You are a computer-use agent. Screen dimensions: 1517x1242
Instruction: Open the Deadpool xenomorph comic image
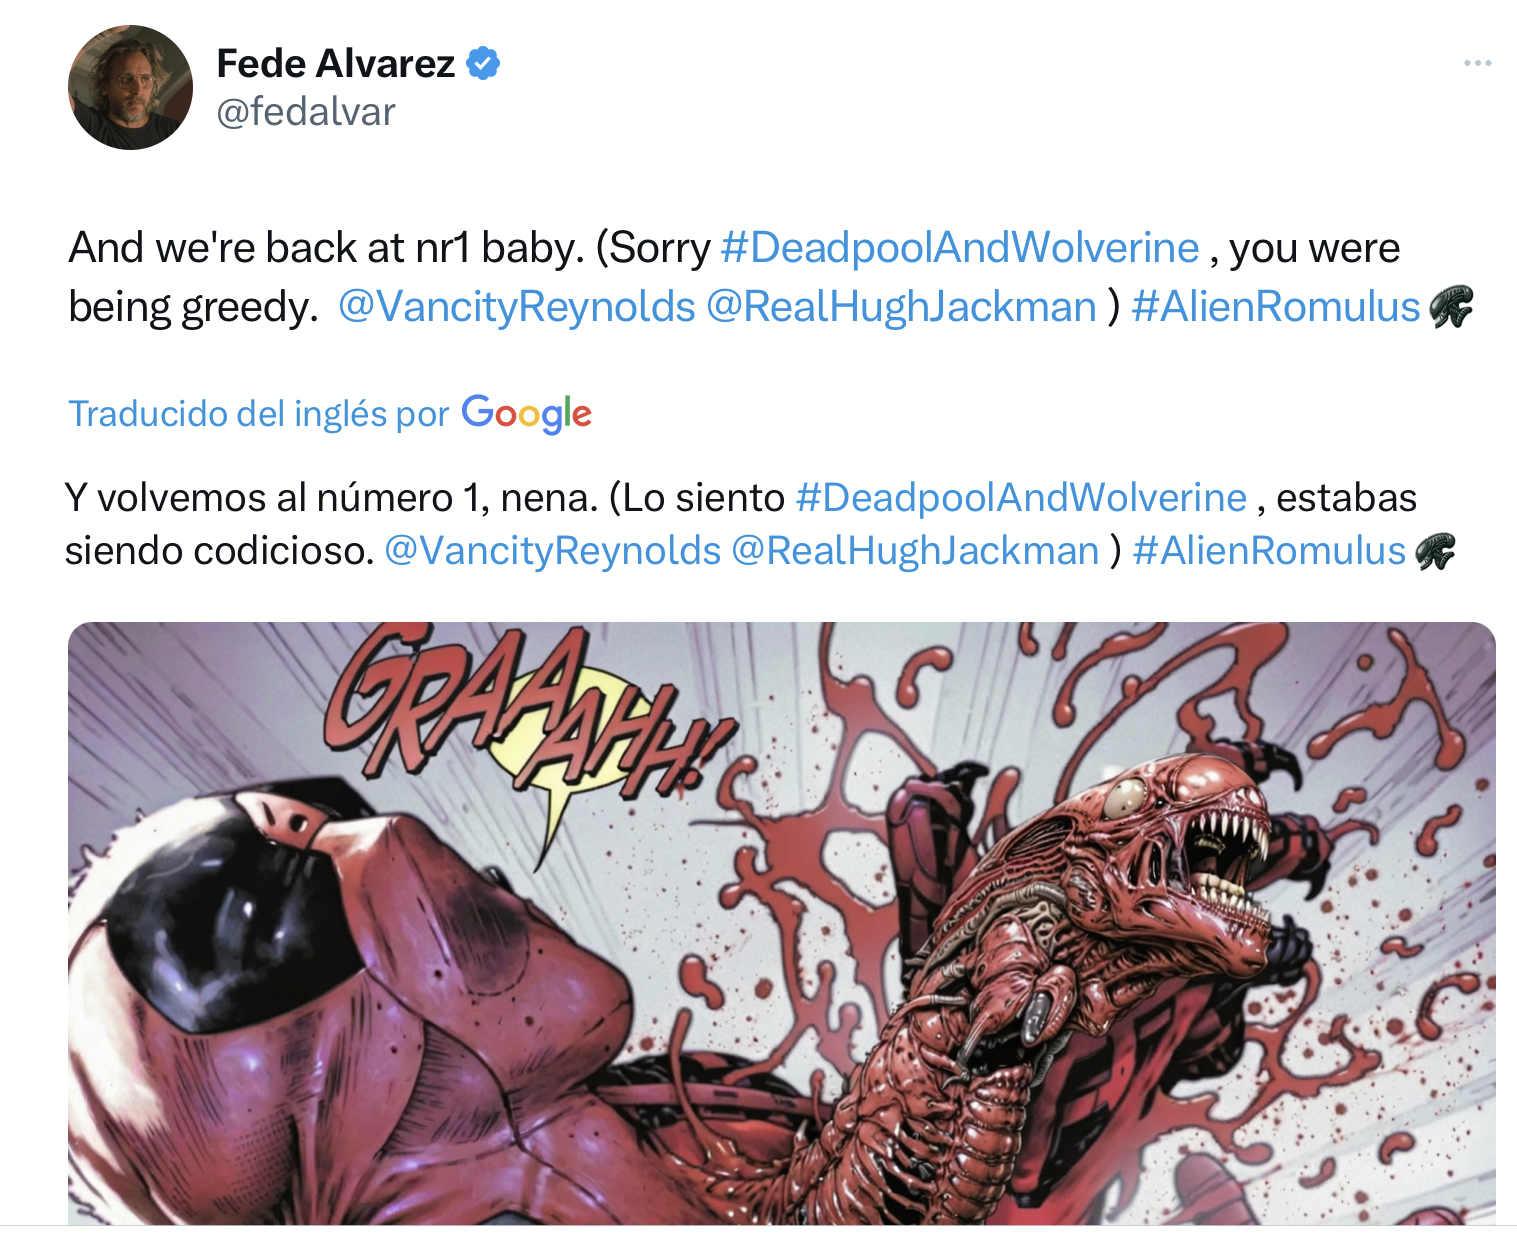[782, 923]
